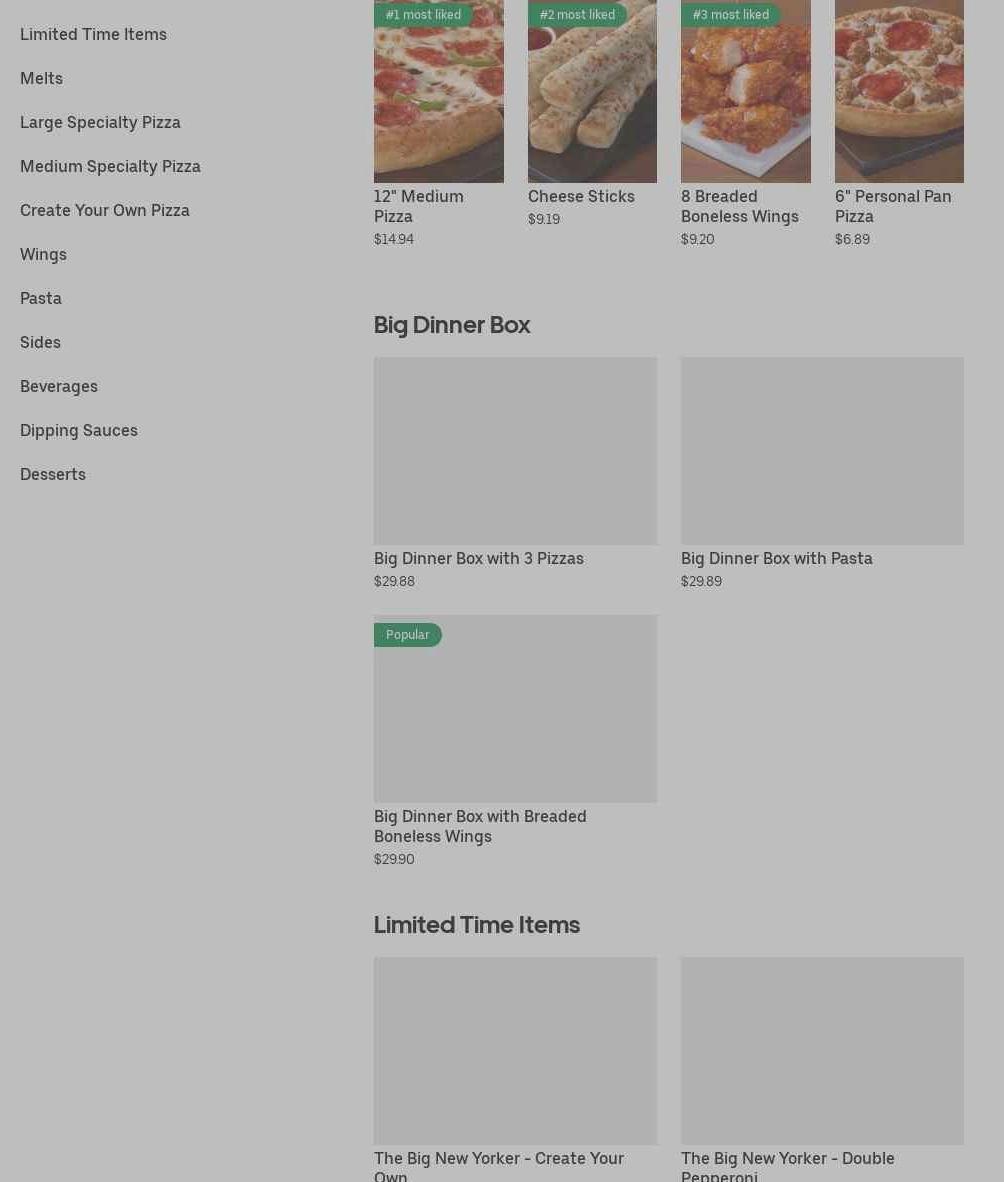Select Wings category in sidebar
1004x1182 pixels.
point(43,254)
